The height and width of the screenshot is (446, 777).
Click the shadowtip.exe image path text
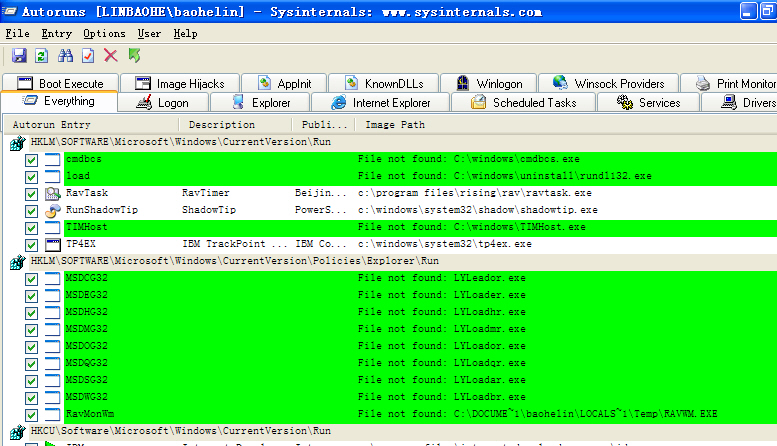coord(478,210)
